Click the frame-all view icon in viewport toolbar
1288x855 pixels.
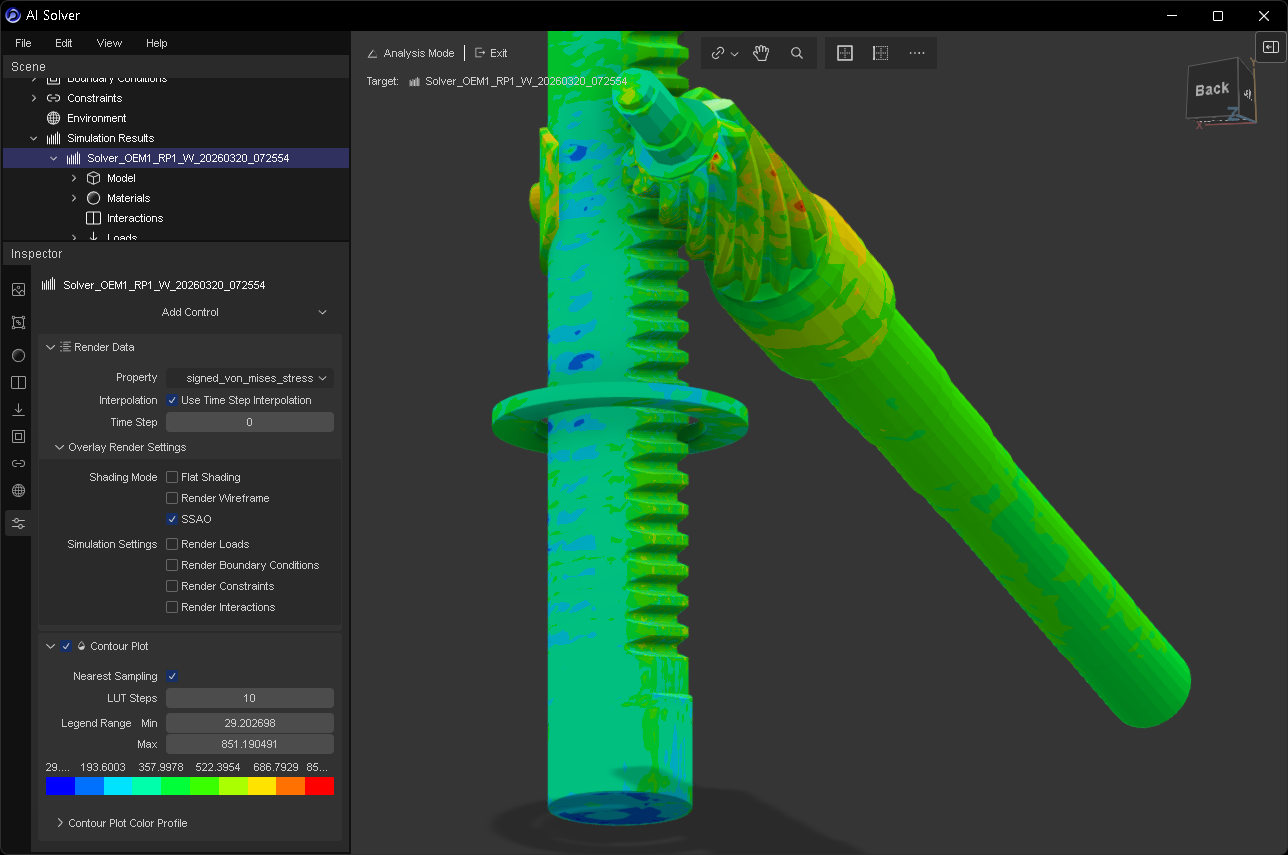coord(845,53)
